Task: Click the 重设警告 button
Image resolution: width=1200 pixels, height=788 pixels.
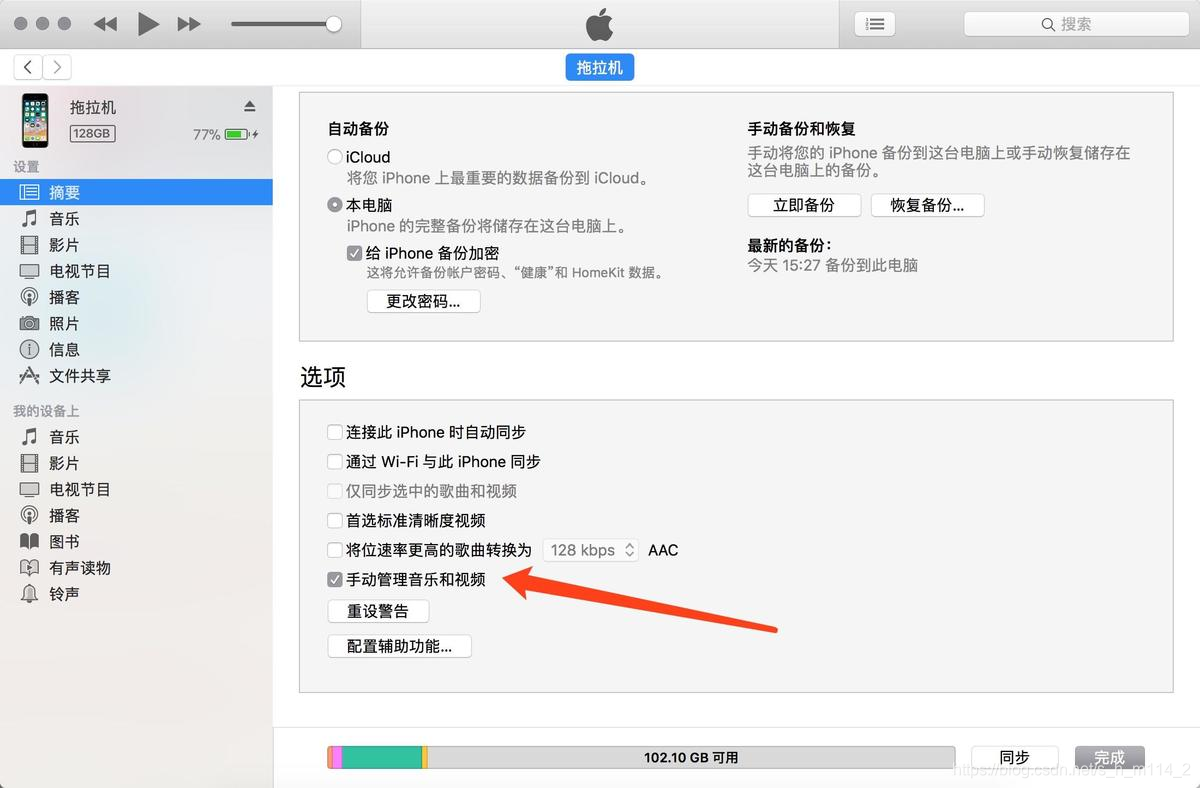Action: [x=378, y=611]
